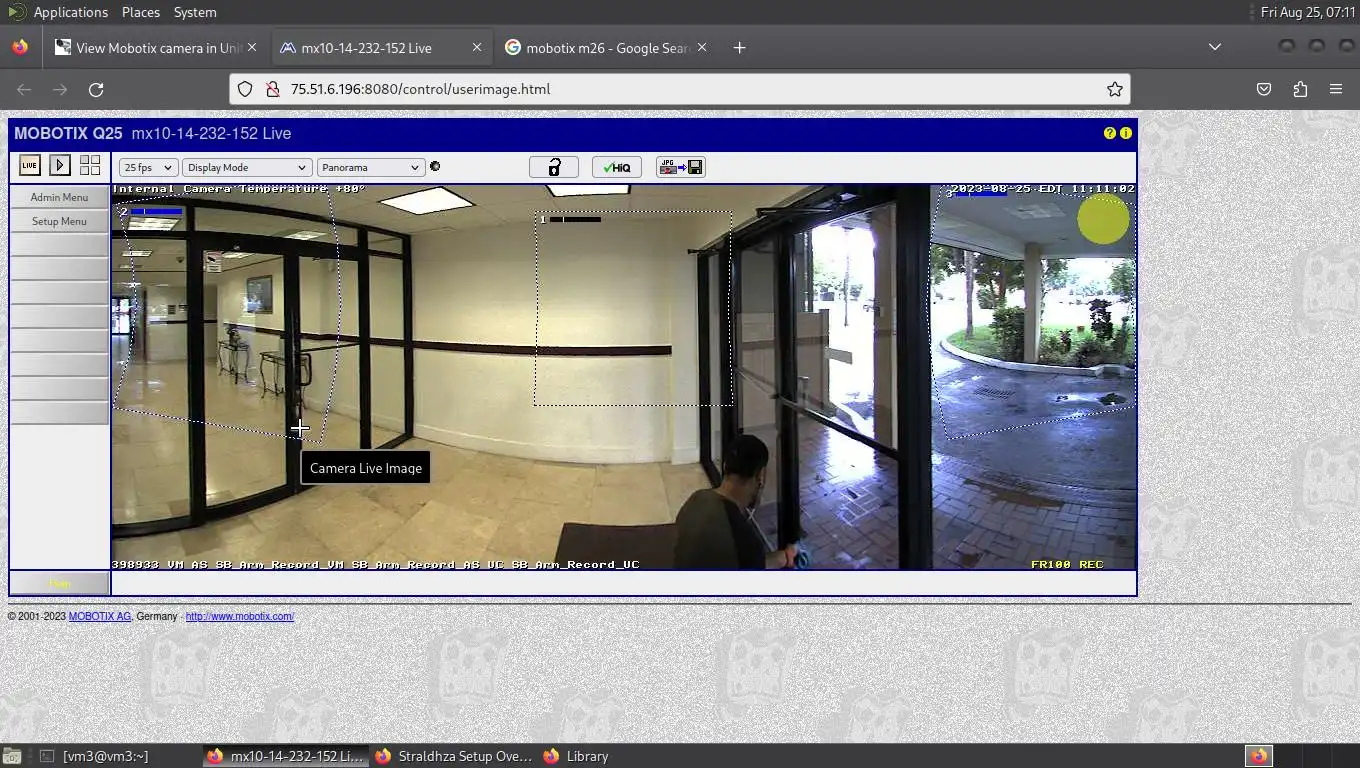This screenshot has height=768, width=1360.
Task: Close the mx10-14-232-152 Live tab
Action: 477,47
